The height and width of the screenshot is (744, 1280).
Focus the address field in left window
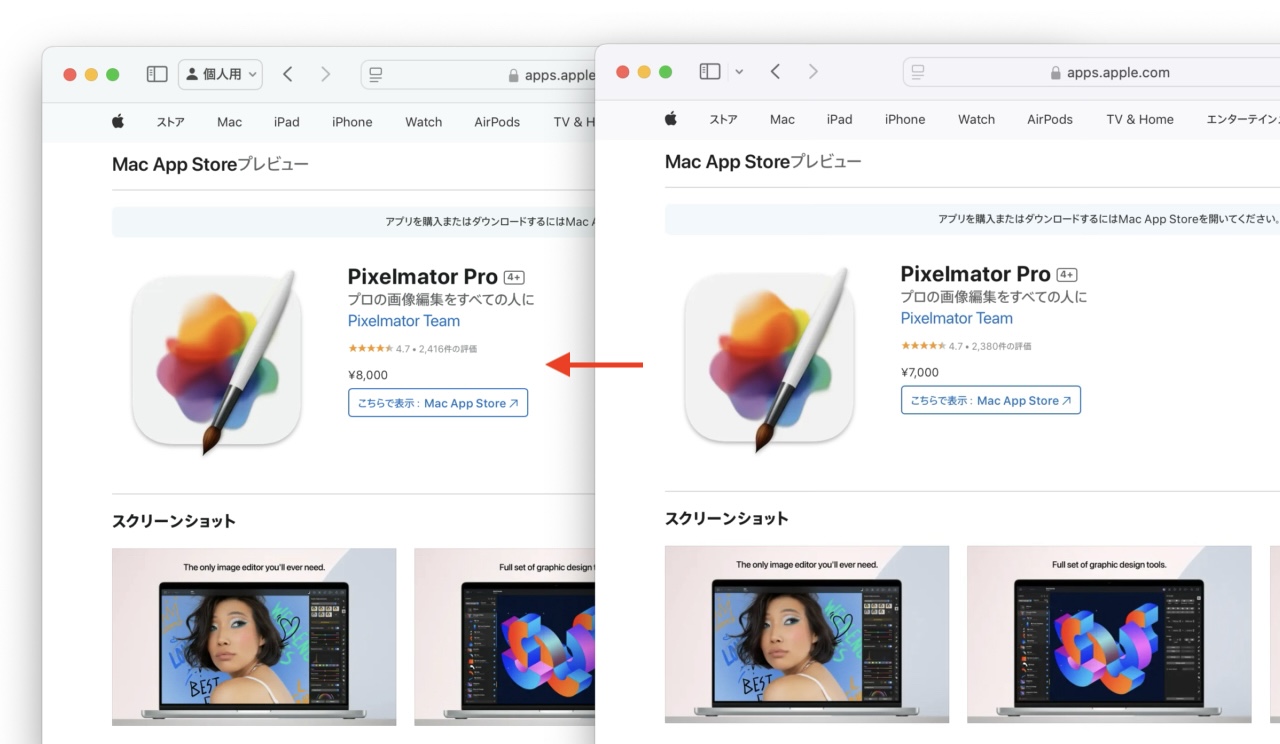point(478,74)
